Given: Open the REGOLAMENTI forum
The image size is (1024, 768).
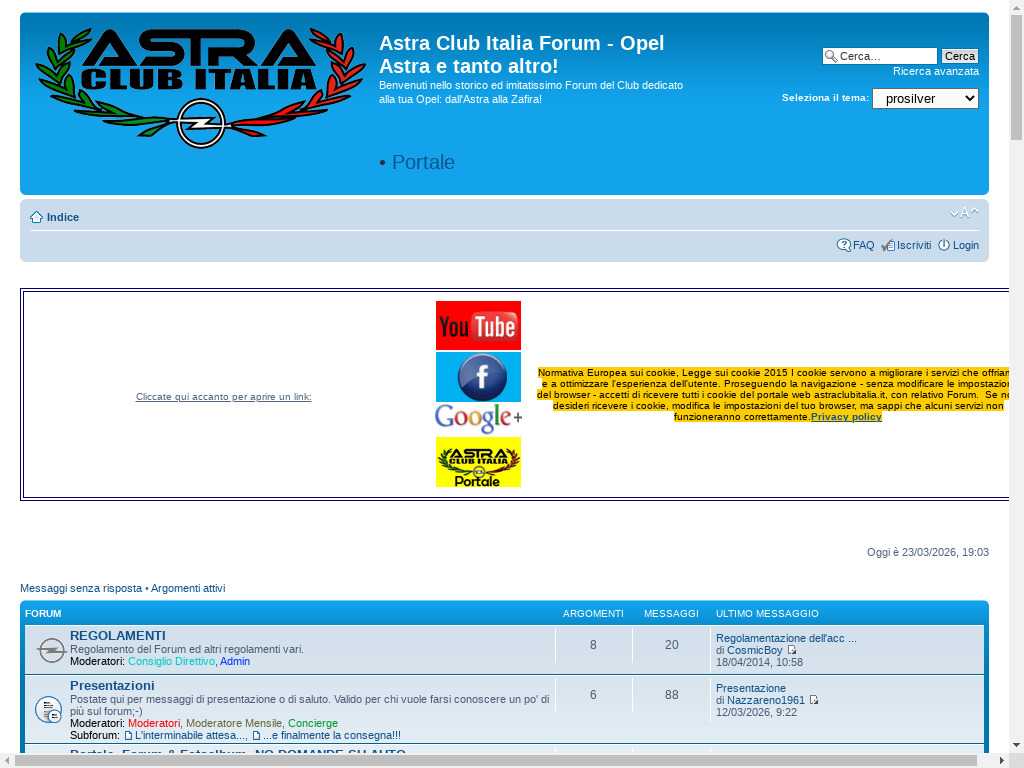Looking at the screenshot, I should coord(118,635).
